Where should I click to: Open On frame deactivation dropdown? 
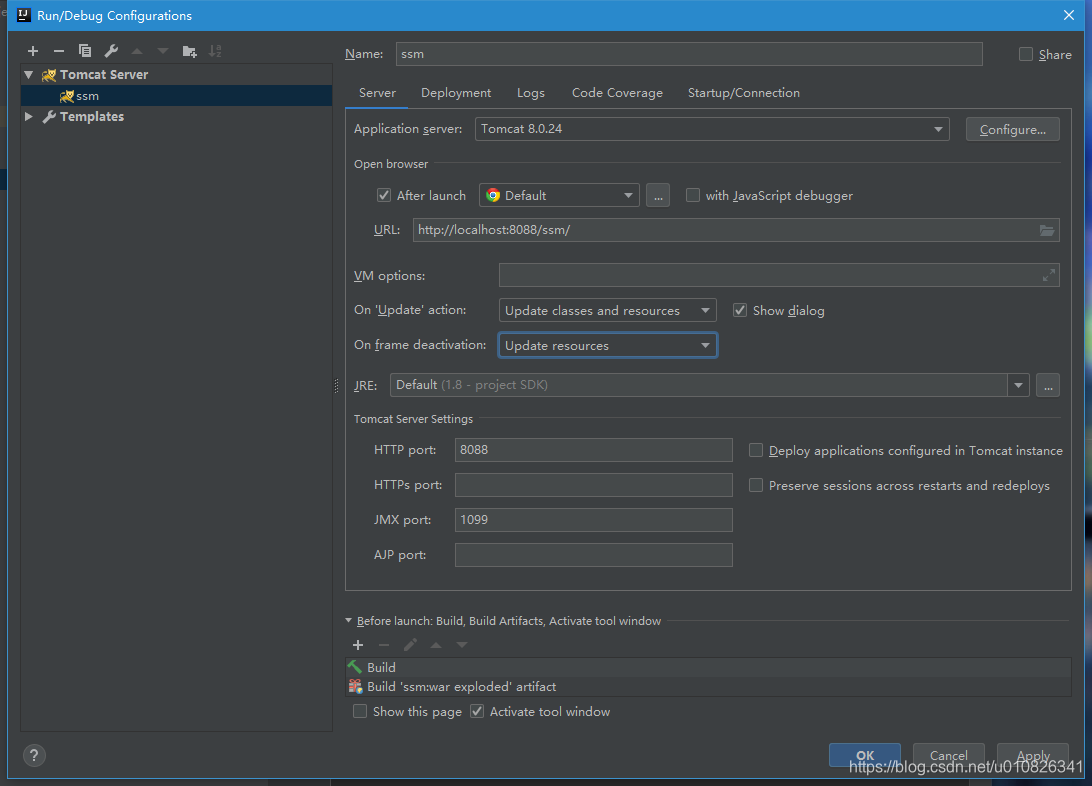point(607,345)
